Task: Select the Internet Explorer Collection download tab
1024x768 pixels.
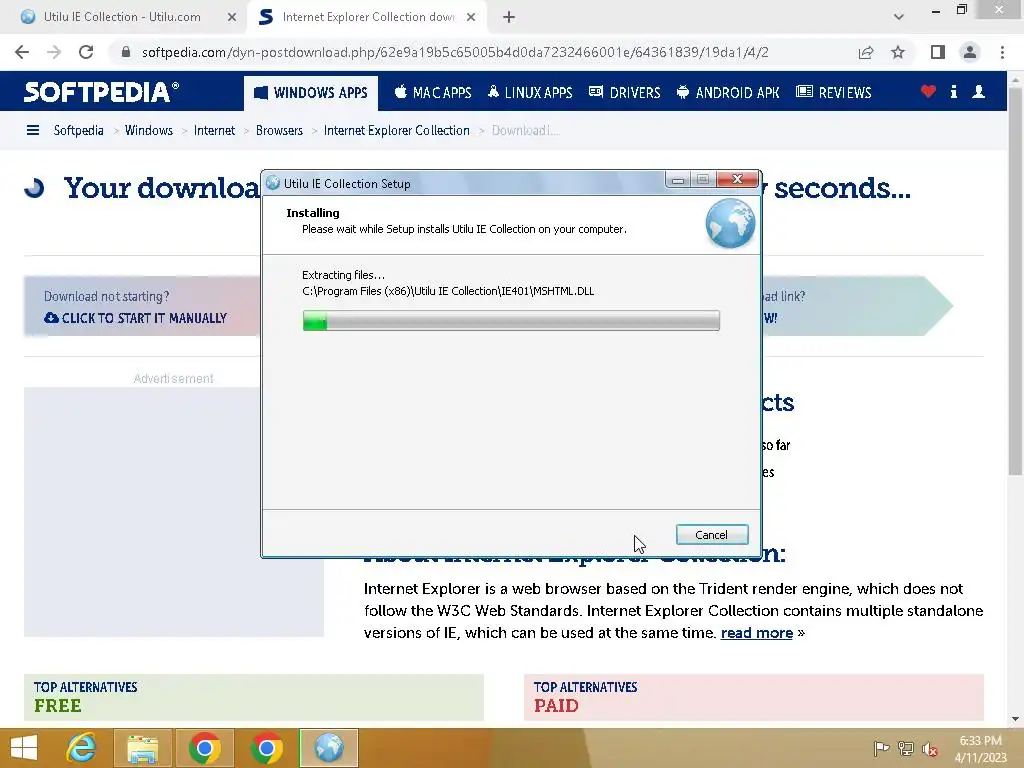Action: [368, 17]
